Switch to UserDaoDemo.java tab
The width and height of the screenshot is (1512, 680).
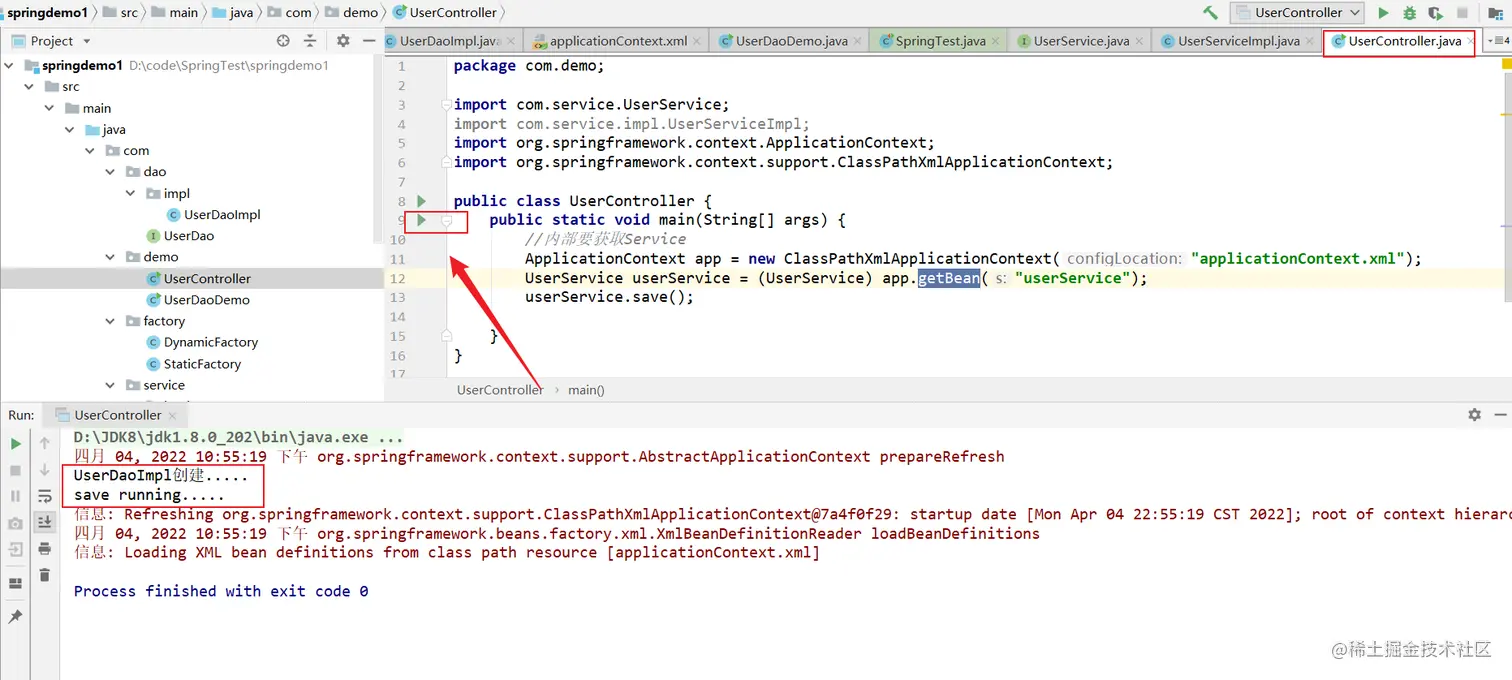791,41
